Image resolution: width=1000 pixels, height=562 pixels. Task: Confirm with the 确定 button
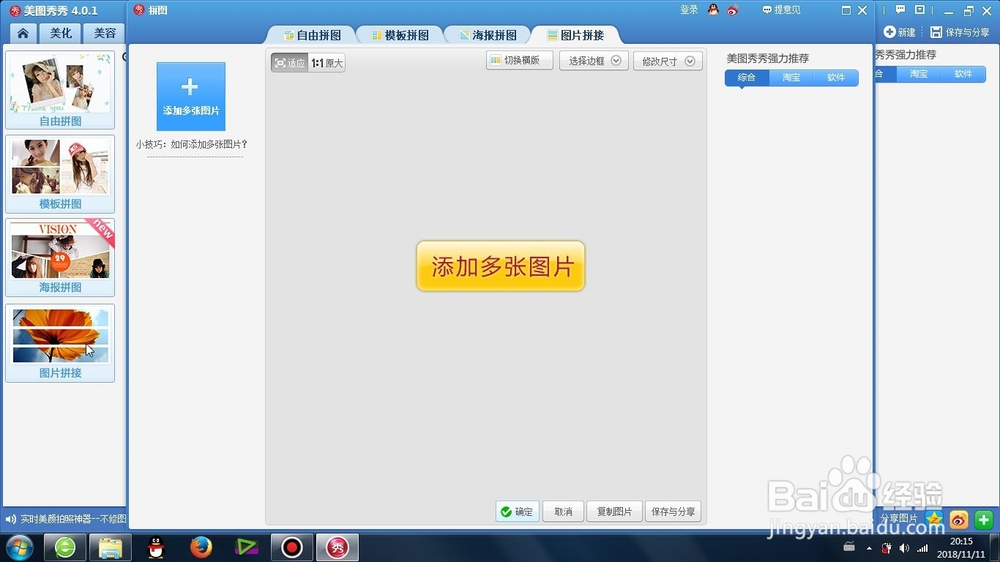[x=517, y=512]
